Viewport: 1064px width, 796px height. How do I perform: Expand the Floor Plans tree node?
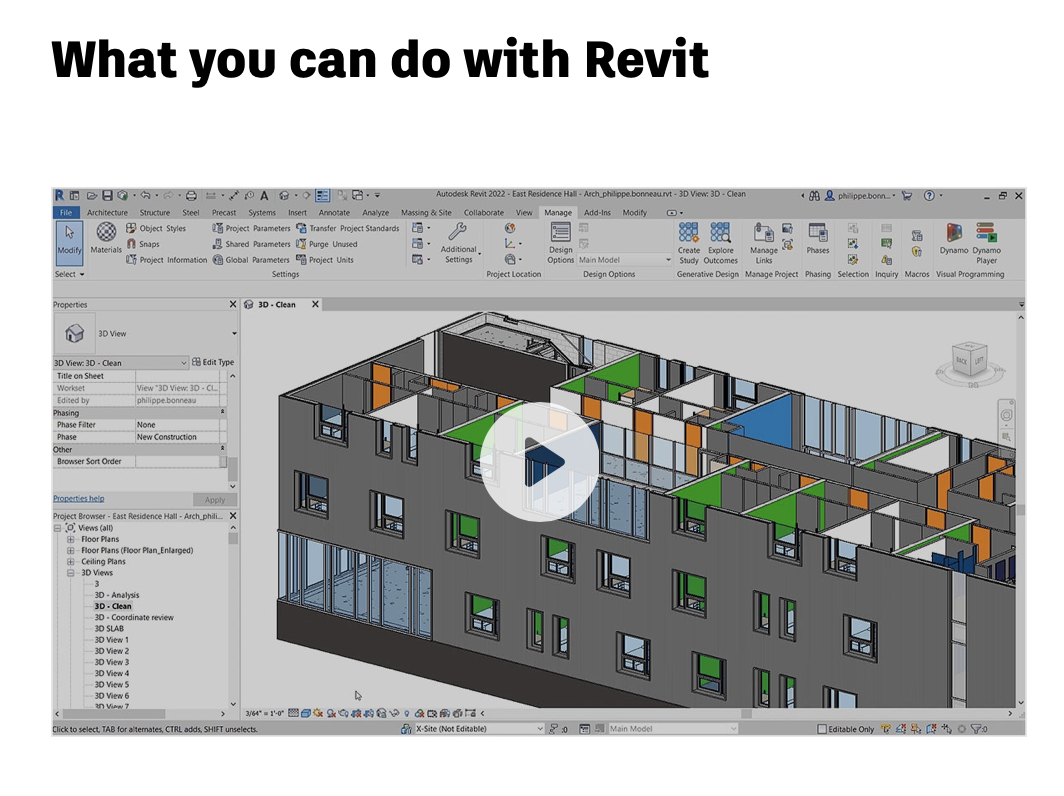pyautogui.click(x=71, y=540)
